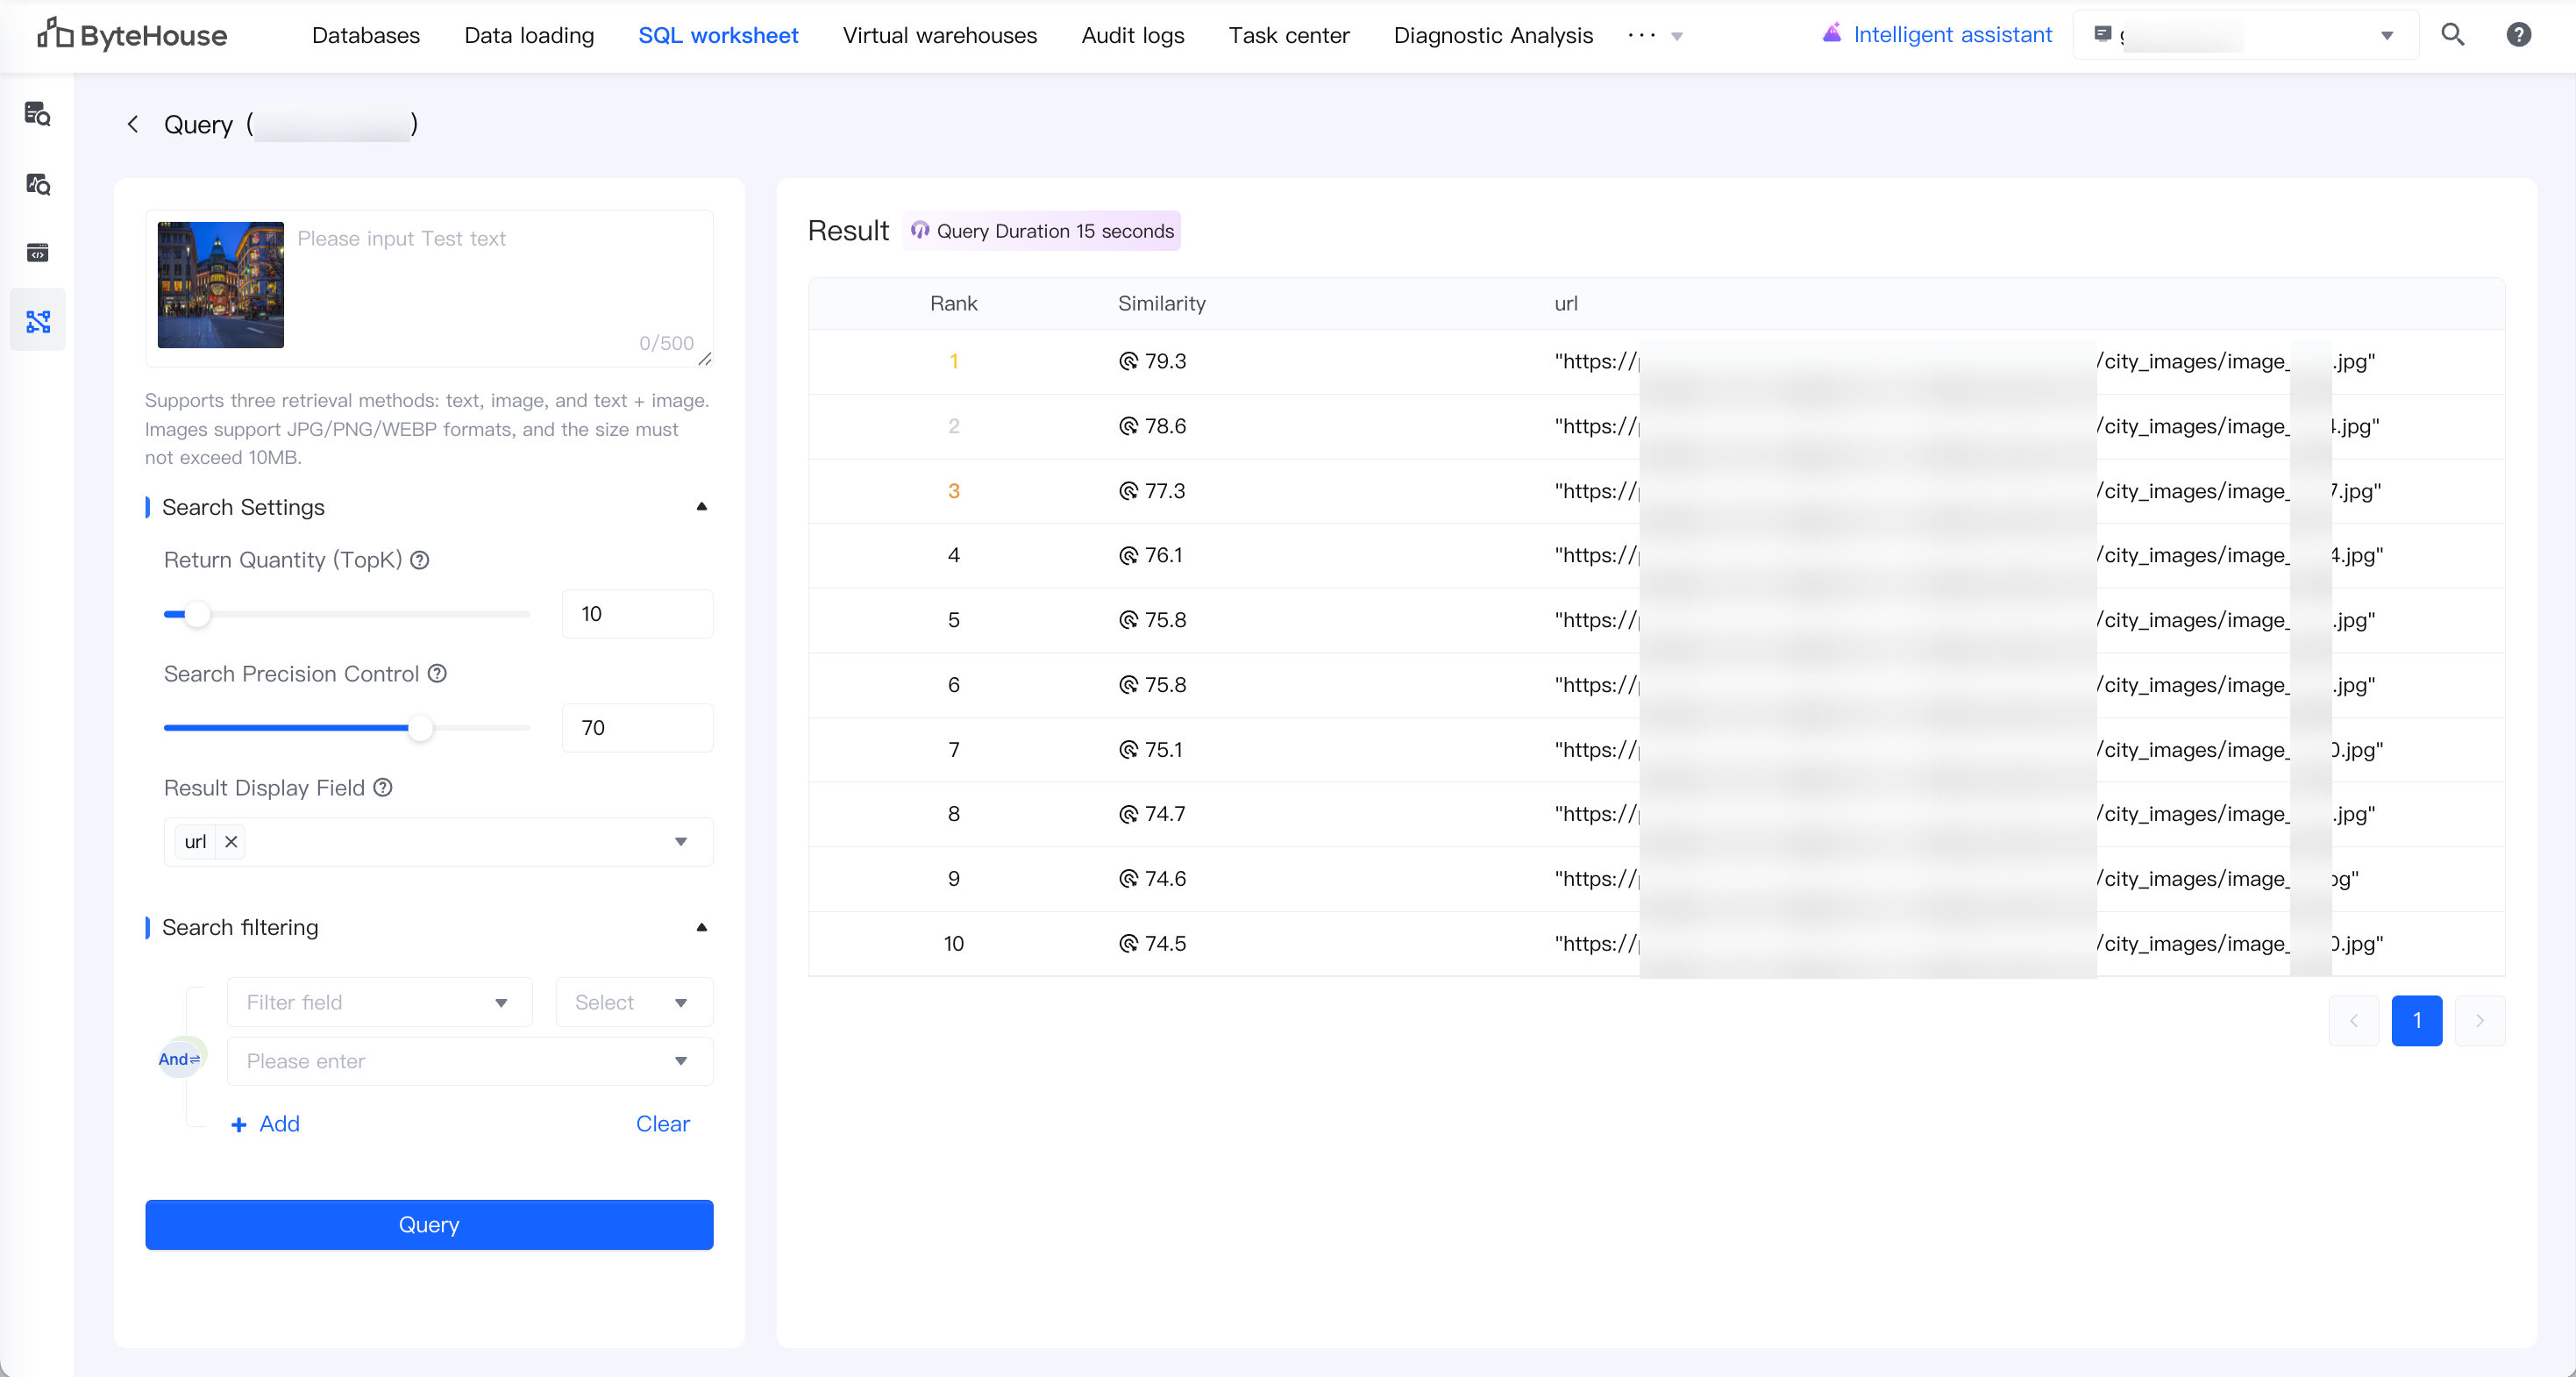Image resolution: width=2576 pixels, height=1377 pixels.
Task: Open the vector search sidebar icon
Action: (38, 321)
